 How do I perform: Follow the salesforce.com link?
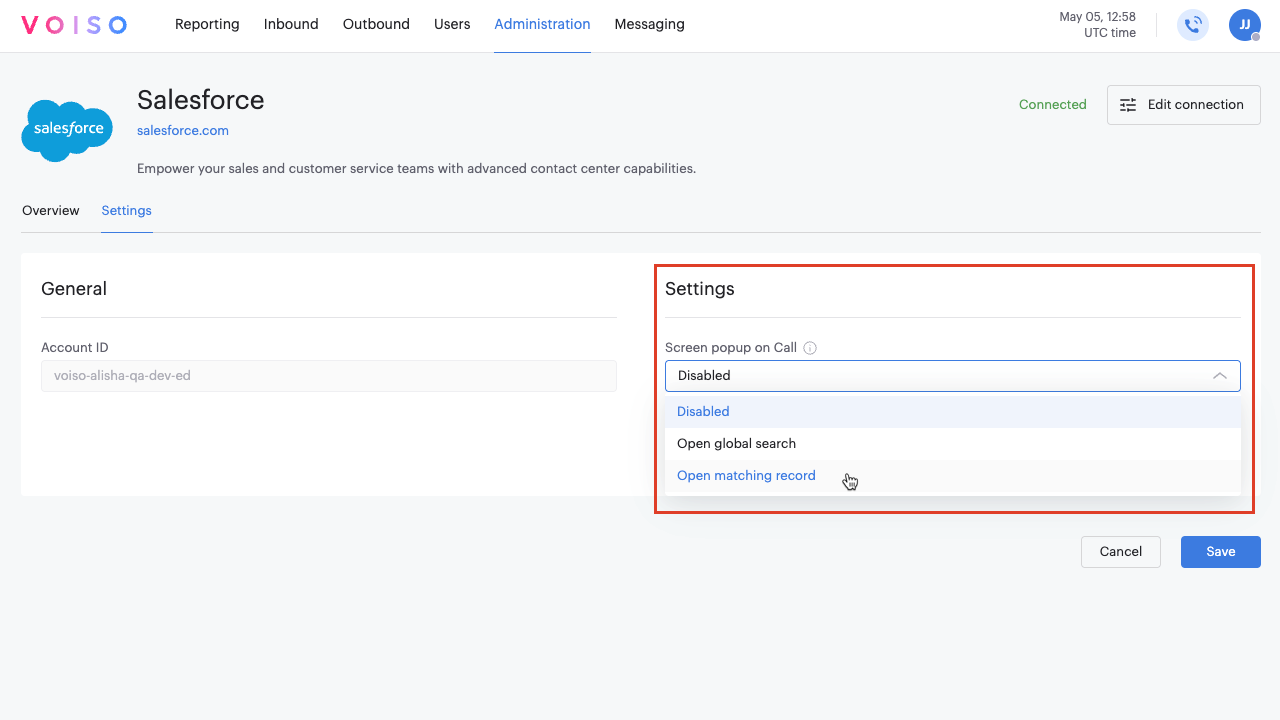[183, 131]
